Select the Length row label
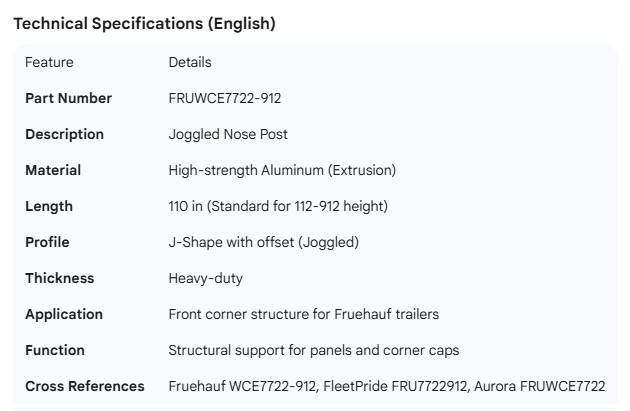Screen dimensions: 630x411 pyautogui.click(x=49, y=206)
